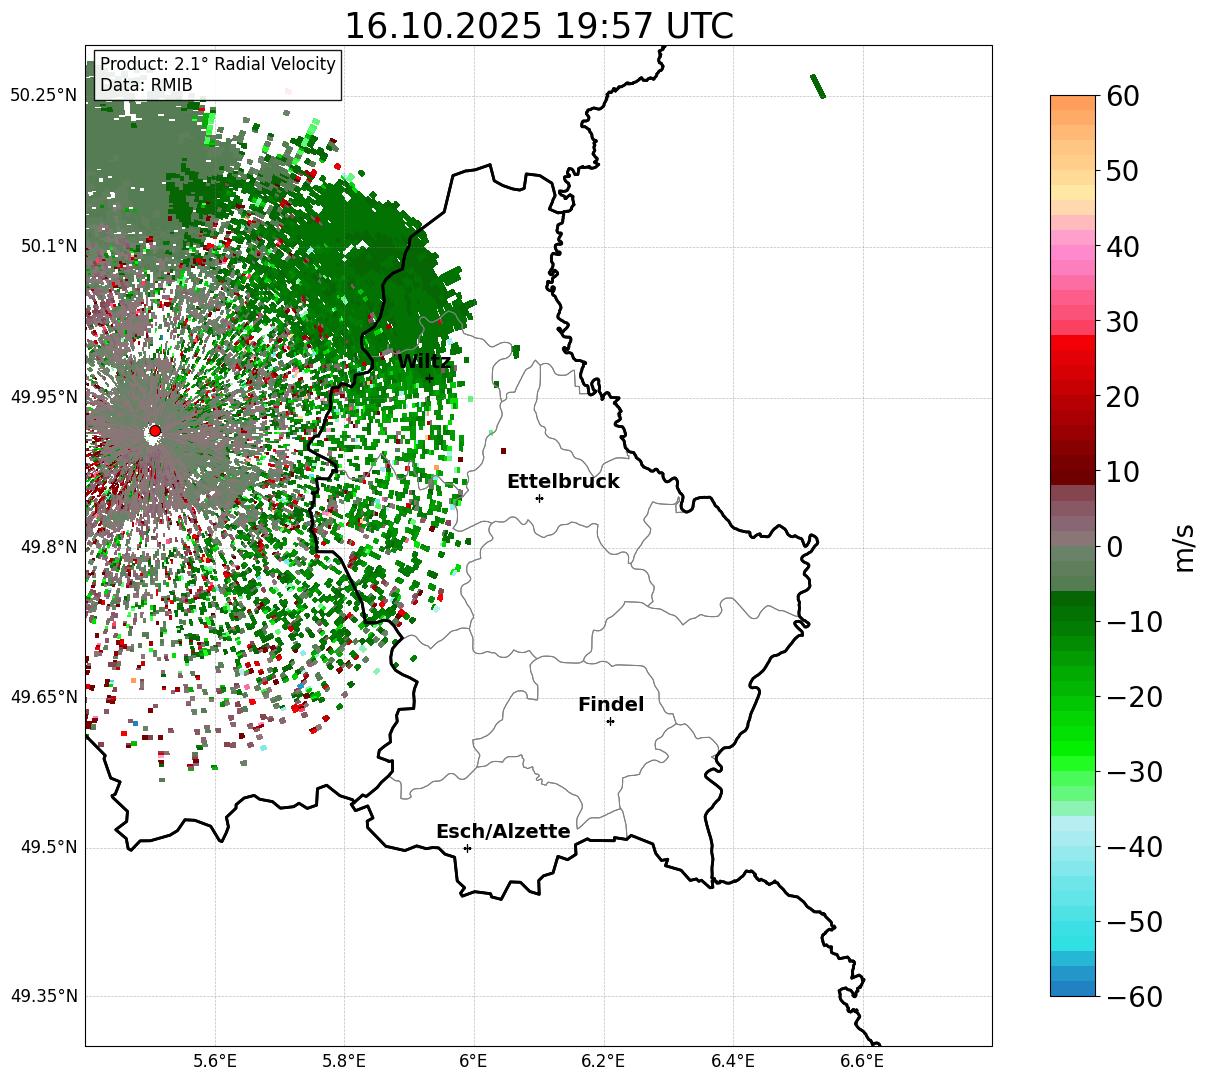This screenshot has width=1207, height=1081.
Task: Click the colorbar tick label 10
Action: click(x=1123, y=472)
